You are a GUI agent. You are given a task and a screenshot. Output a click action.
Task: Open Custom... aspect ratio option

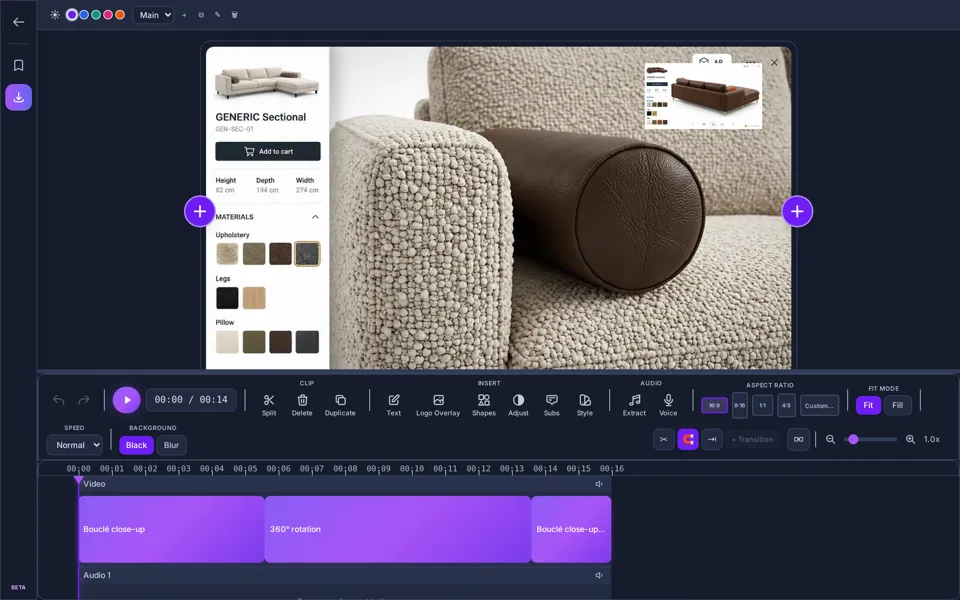819,405
